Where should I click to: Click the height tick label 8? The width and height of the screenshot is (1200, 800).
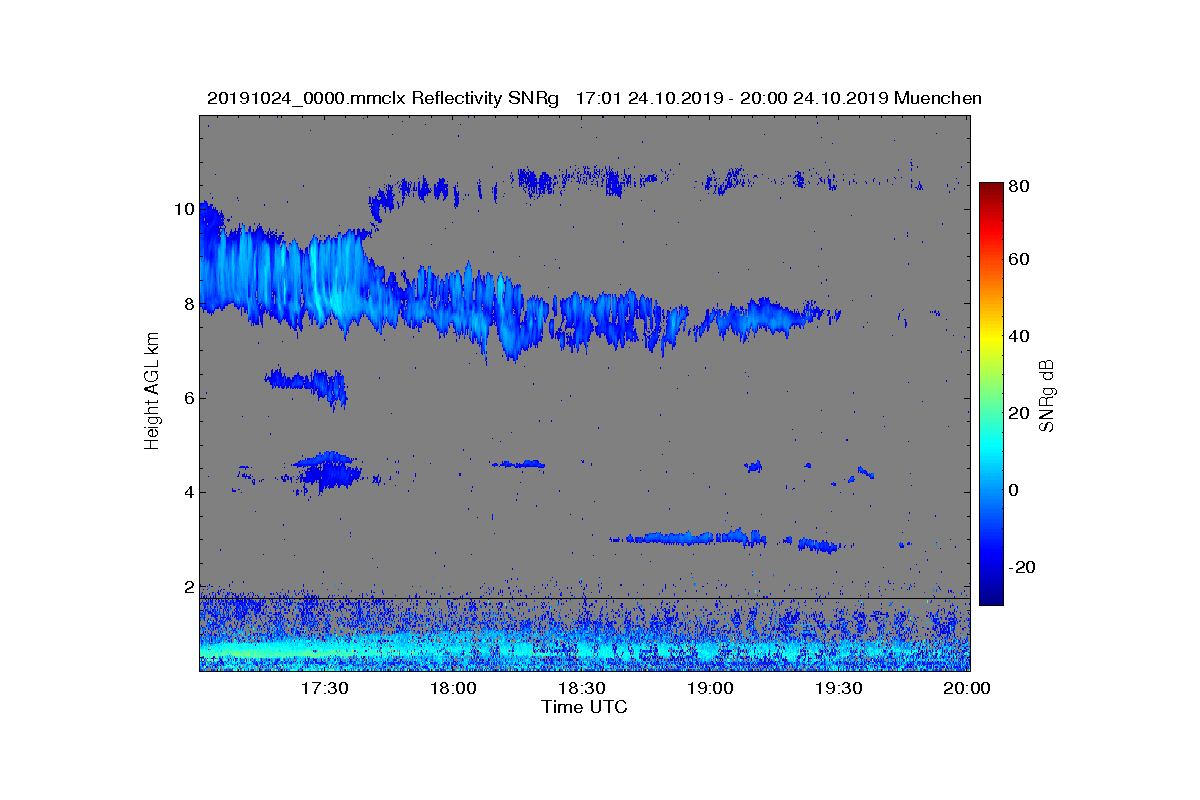click(x=188, y=303)
